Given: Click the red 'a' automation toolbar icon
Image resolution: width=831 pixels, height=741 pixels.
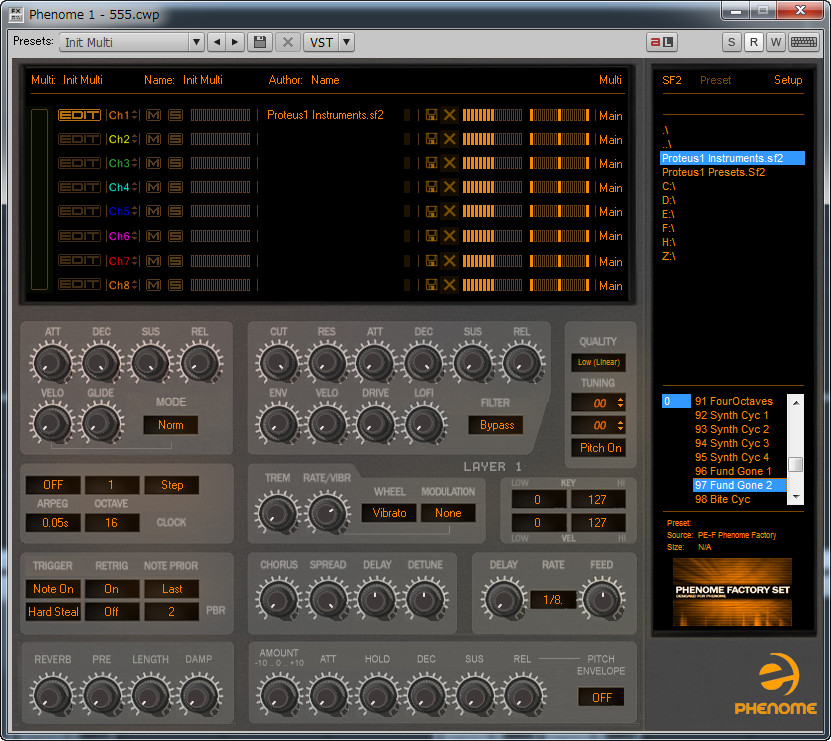Looking at the screenshot, I should click(661, 42).
